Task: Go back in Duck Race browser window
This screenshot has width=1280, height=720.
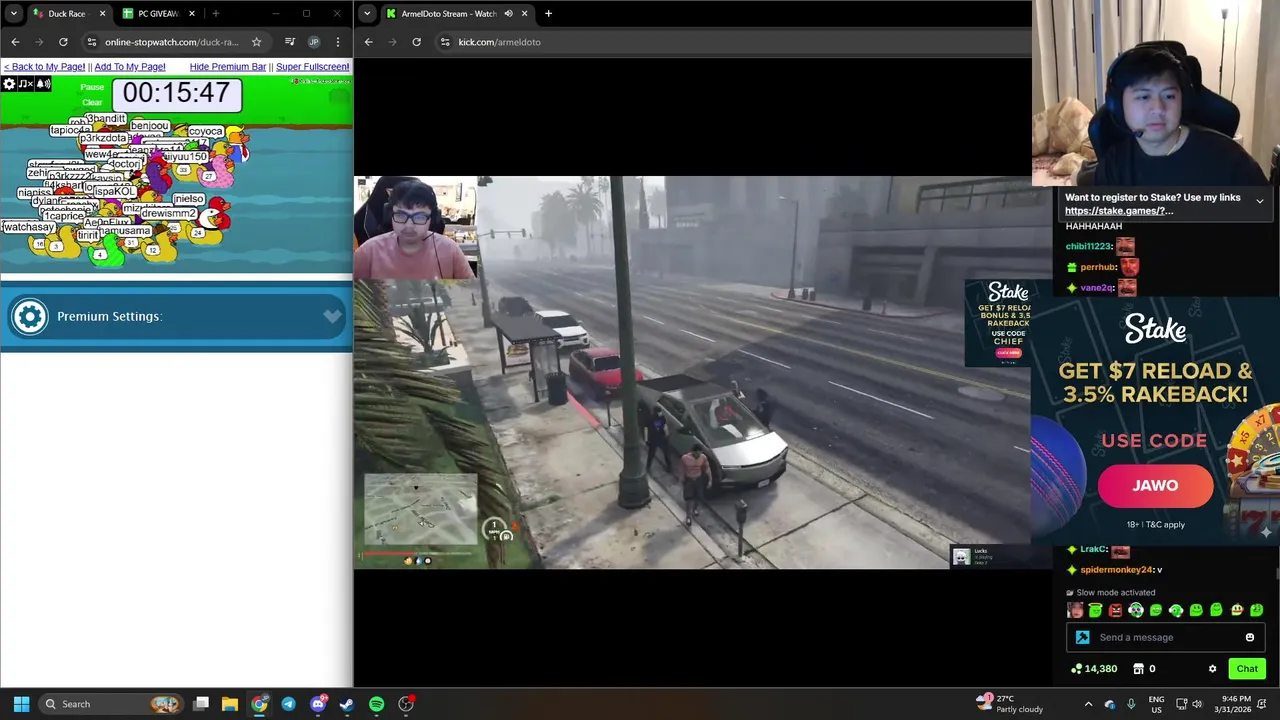Action: 15,42
